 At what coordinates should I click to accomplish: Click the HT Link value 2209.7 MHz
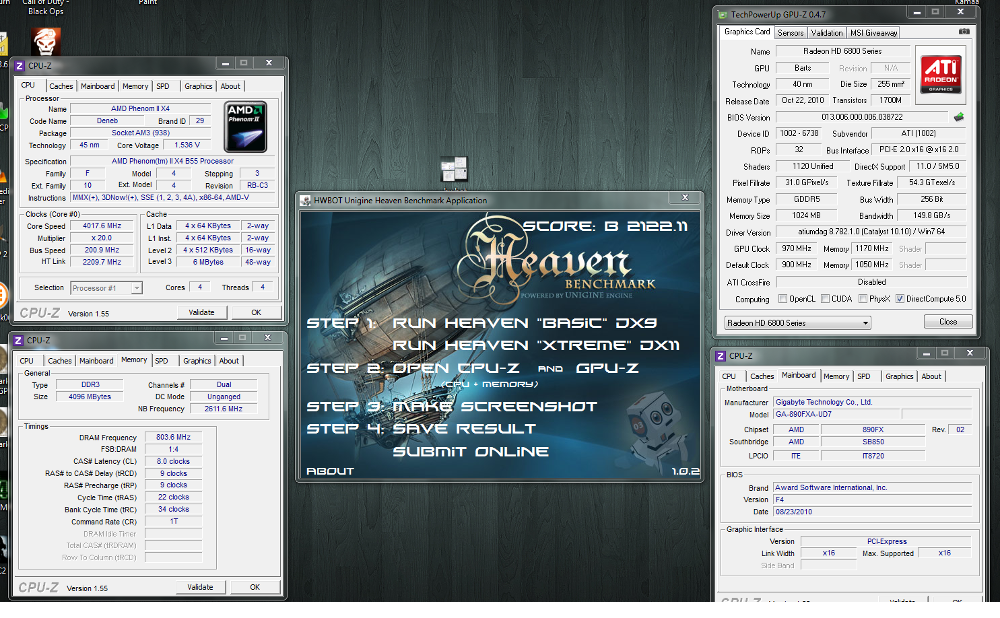point(101,262)
